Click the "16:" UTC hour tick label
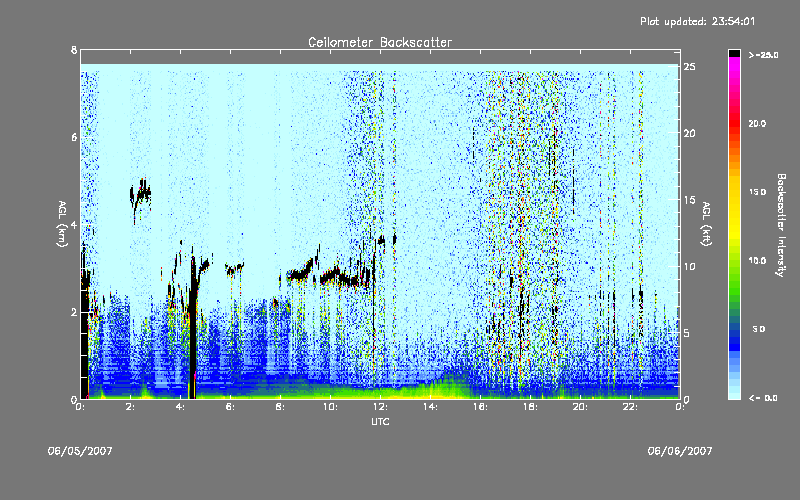The image size is (800, 500). click(480, 407)
